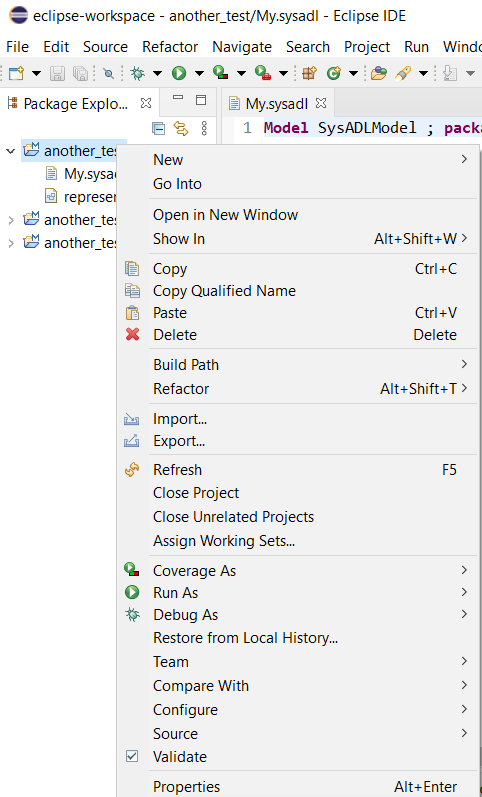Viewport: 482px width, 797px height.
Task: Click the New Java Class icon
Action: tap(334, 74)
